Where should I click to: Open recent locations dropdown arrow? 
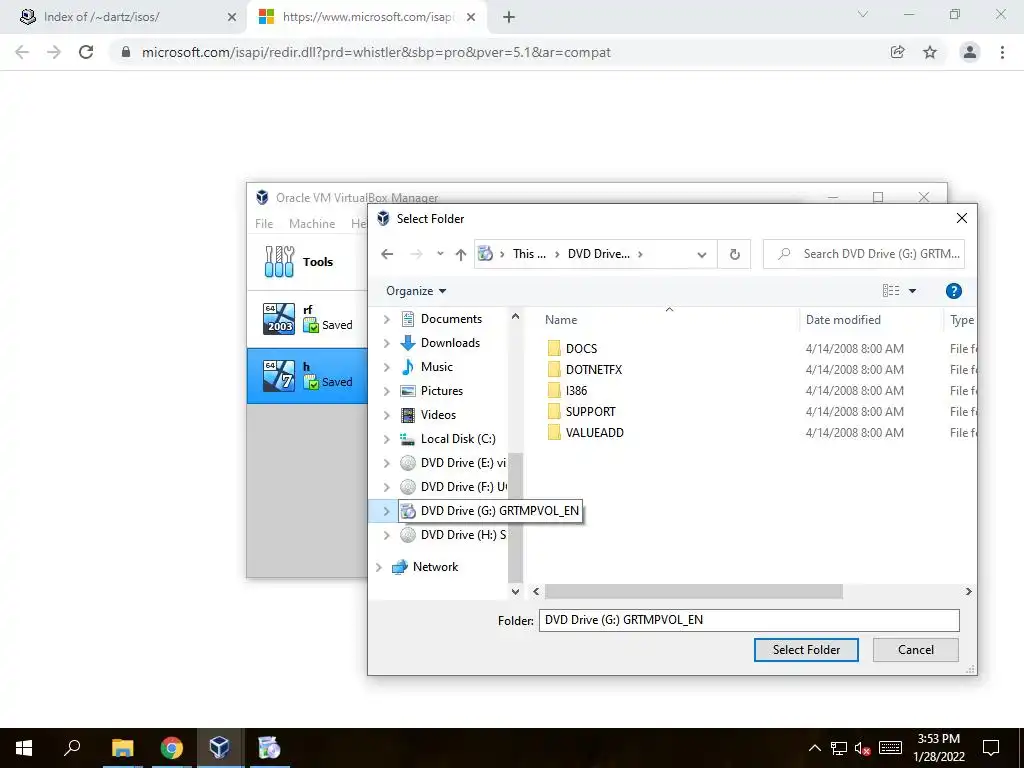coord(440,254)
